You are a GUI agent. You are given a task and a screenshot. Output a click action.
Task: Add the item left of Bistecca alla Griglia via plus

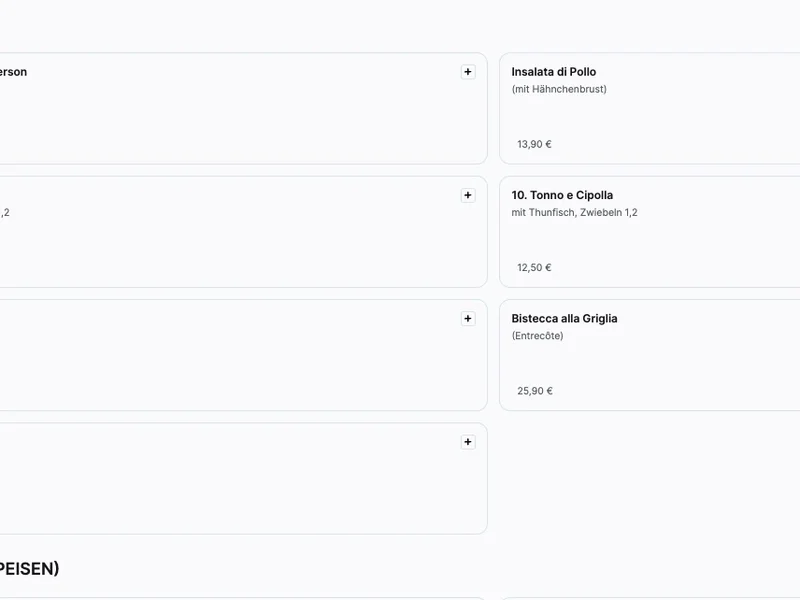pyautogui.click(x=468, y=319)
